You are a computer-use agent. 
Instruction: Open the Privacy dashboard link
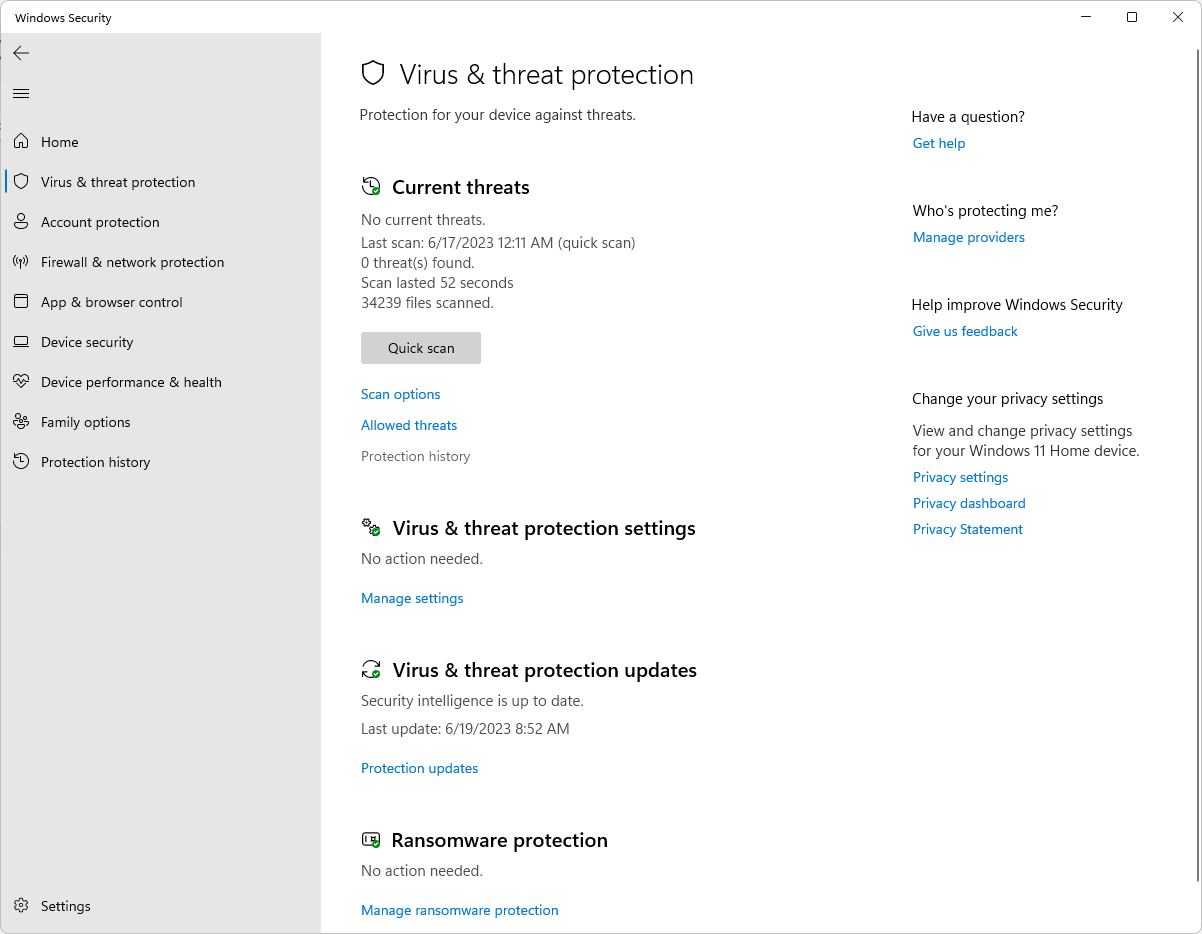click(x=969, y=503)
